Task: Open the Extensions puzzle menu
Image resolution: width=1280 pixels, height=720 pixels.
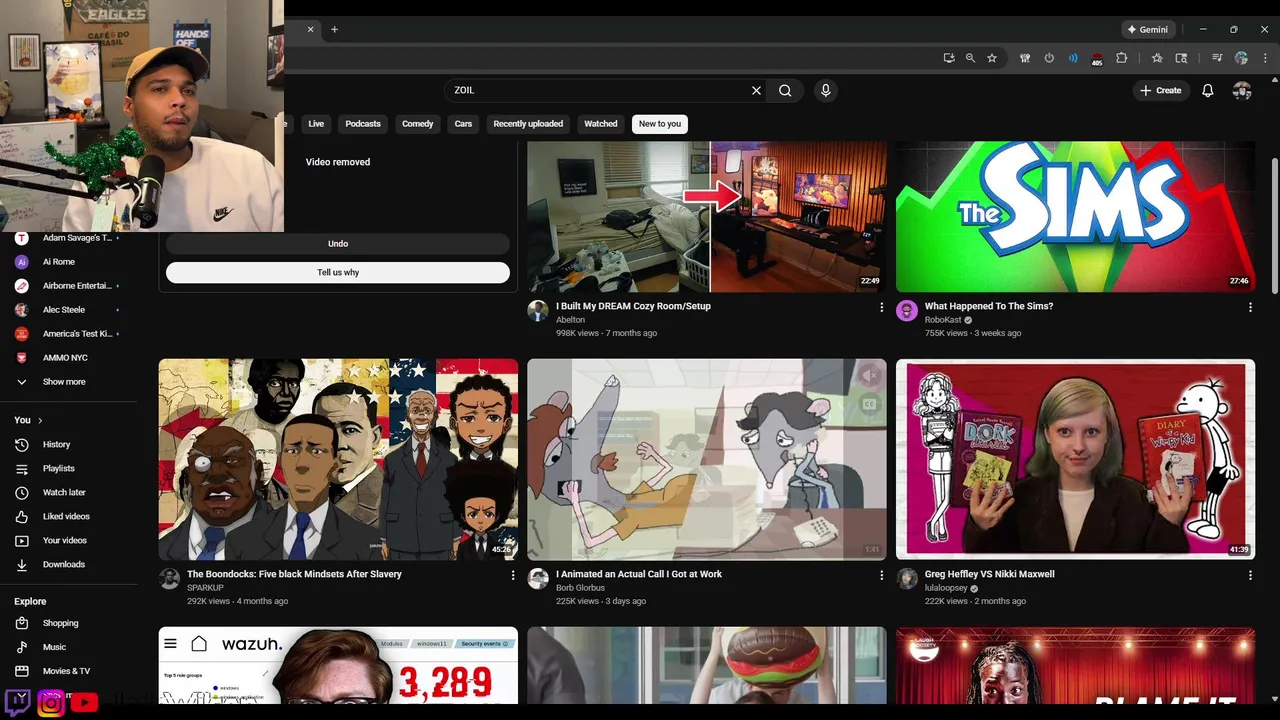Action: pyautogui.click(x=1121, y=58)
